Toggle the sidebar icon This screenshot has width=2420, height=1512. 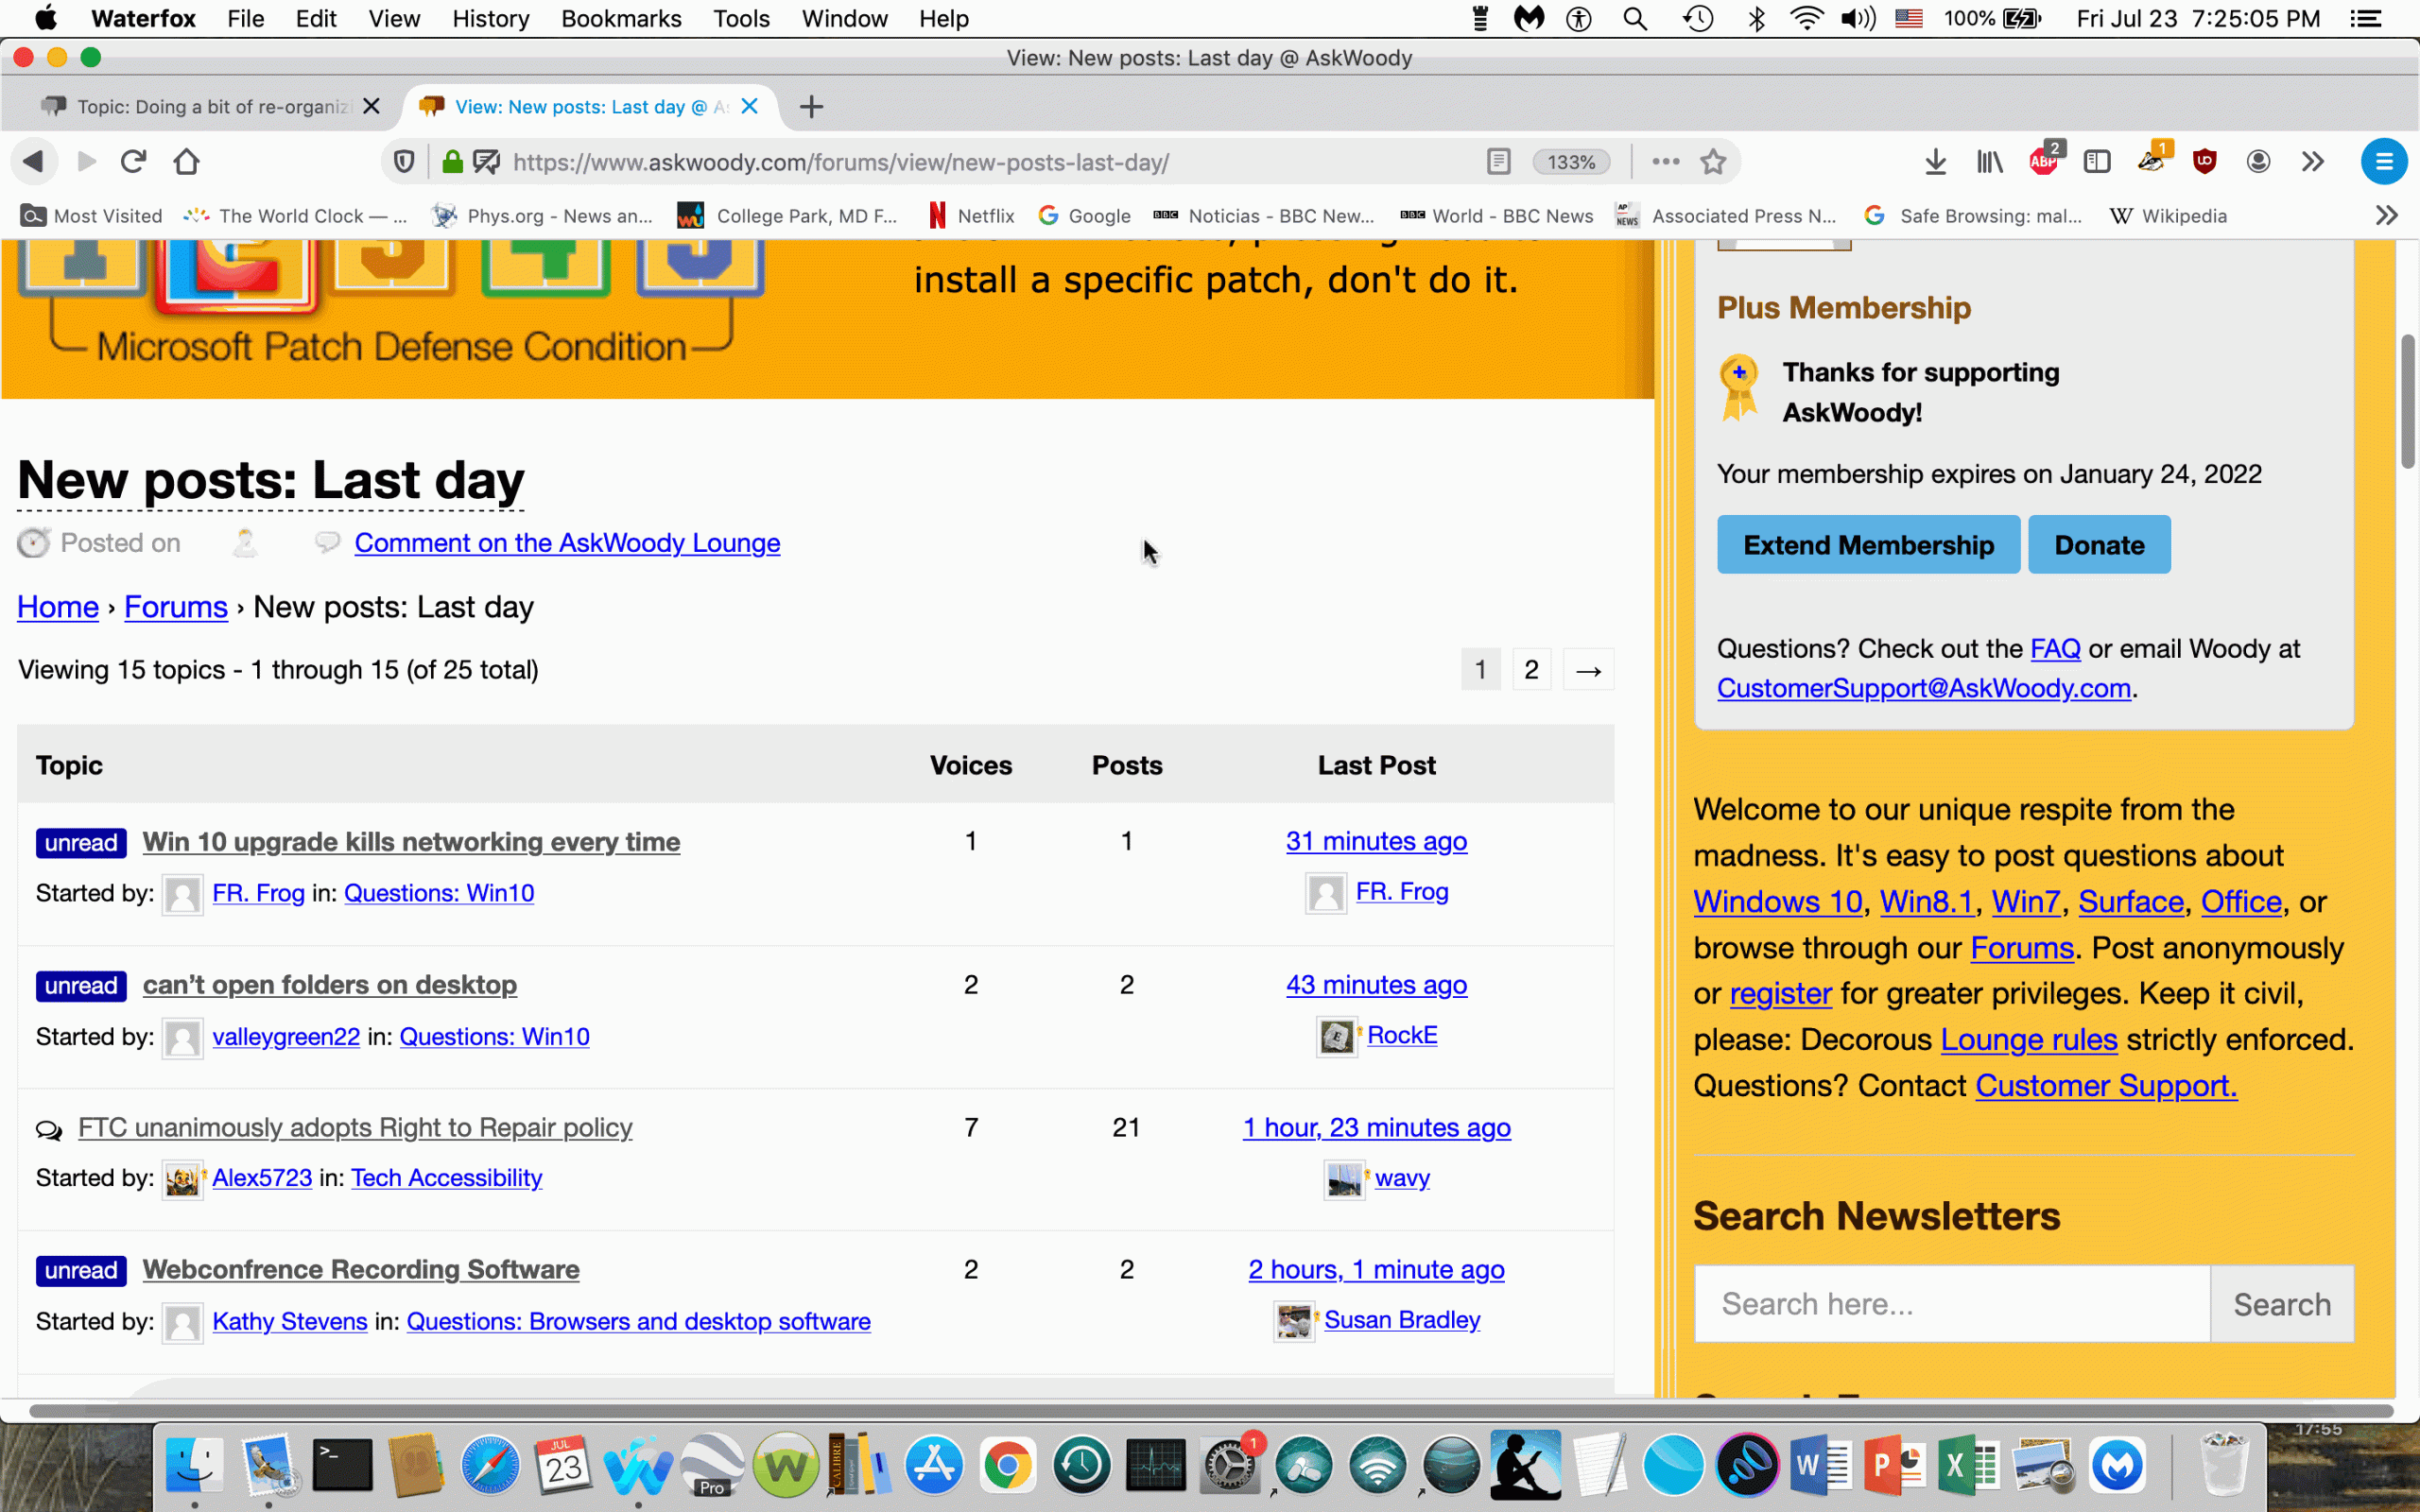2097,162
